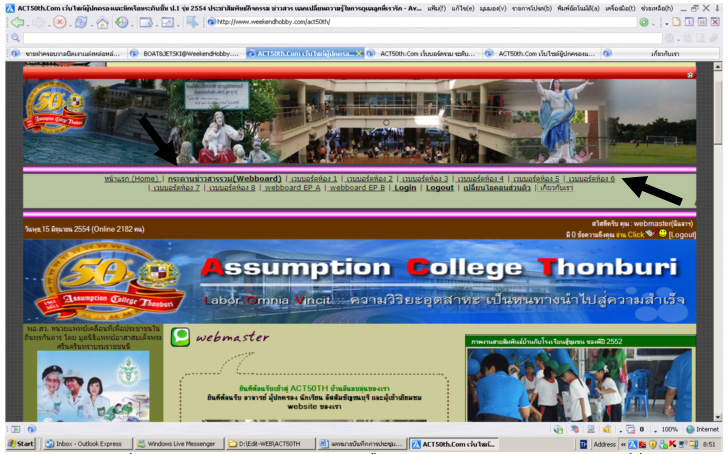Click the Login link in site menu

pos(405,188)
